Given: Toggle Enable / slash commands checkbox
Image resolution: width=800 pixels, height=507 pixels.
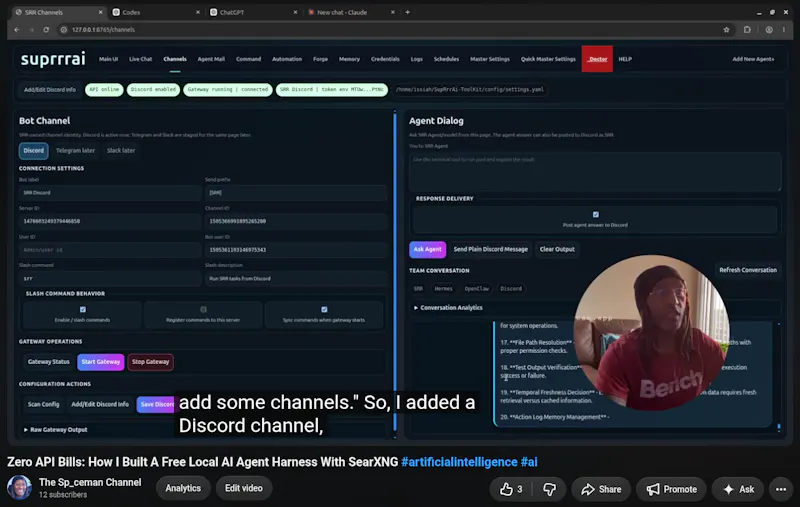Looking at the screenshot, I should pyautogui.click(x=83, y=310).
